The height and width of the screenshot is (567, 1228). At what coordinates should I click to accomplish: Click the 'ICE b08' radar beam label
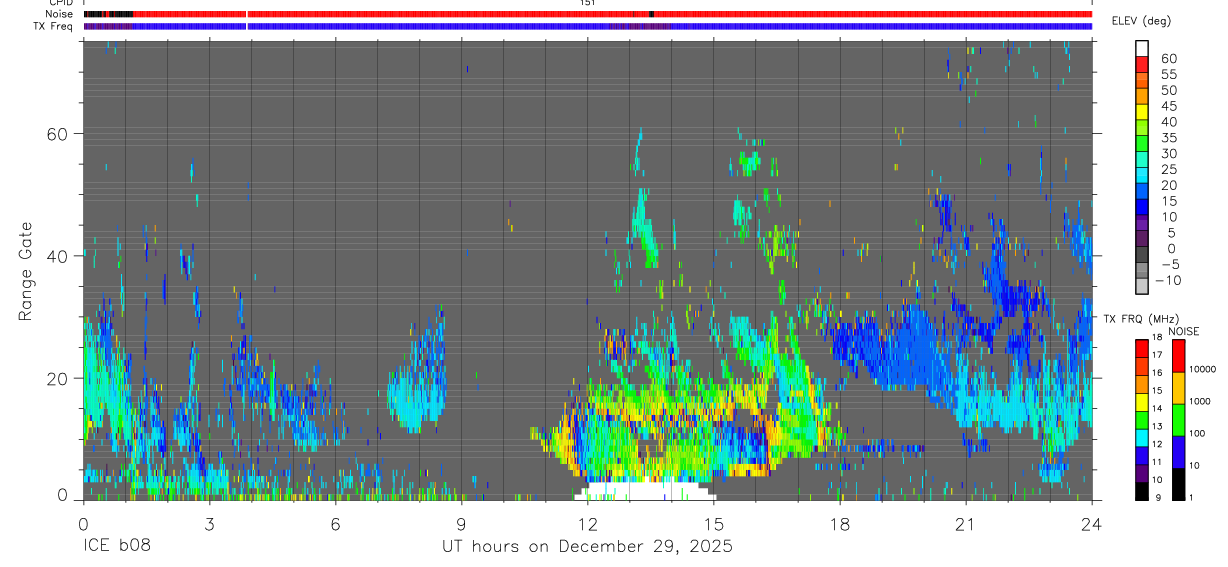[117, 547]
